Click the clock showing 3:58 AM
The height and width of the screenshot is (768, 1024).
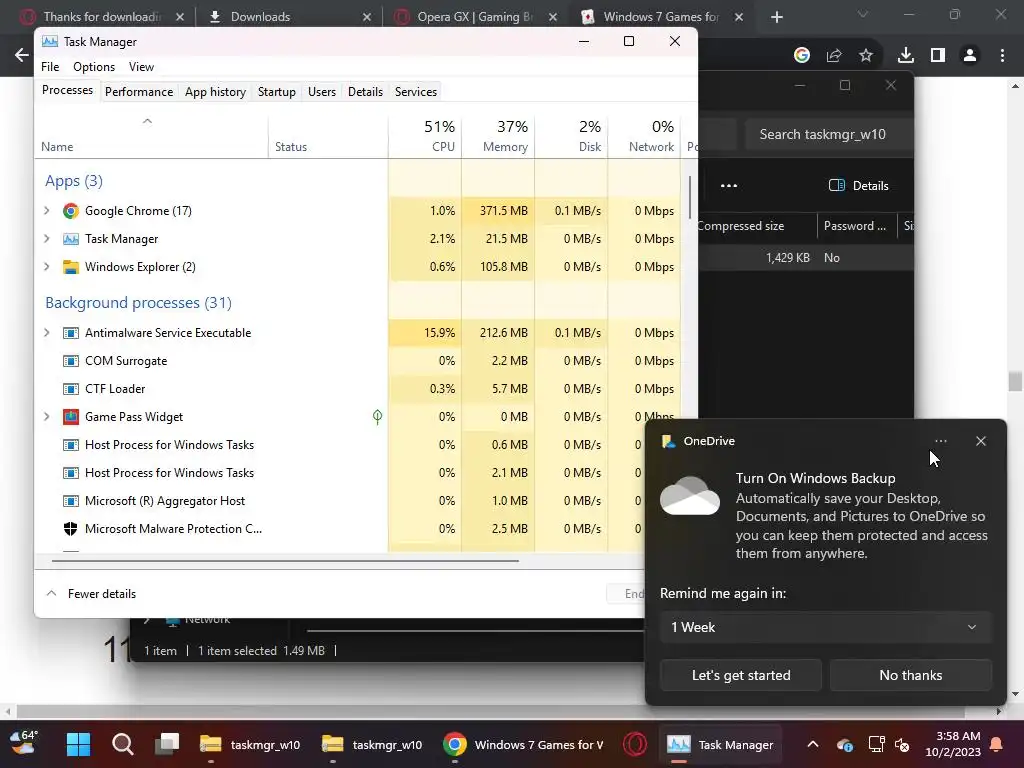[x=953, y=744]
